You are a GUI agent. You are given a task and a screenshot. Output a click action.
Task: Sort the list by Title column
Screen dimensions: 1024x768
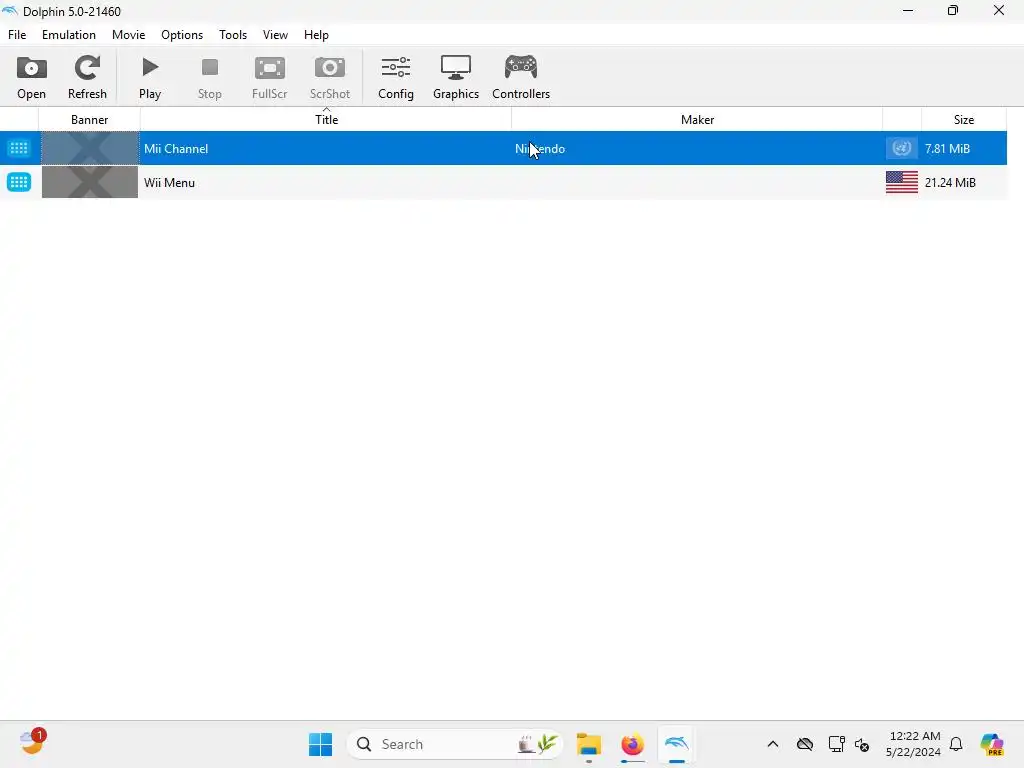(326, 120)
